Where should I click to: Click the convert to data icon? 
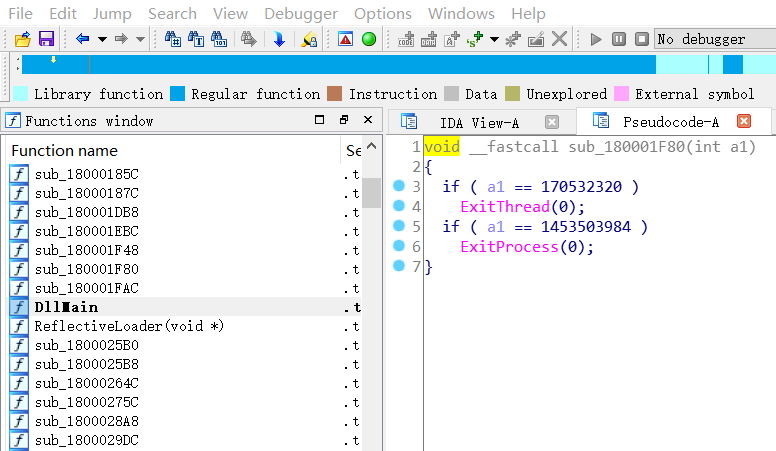point(429,39)
